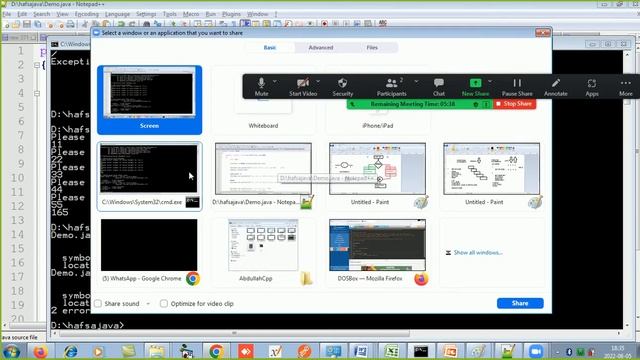640x360 pixels.
Task: Click the tray clock showing date
Action: point(619,352)
